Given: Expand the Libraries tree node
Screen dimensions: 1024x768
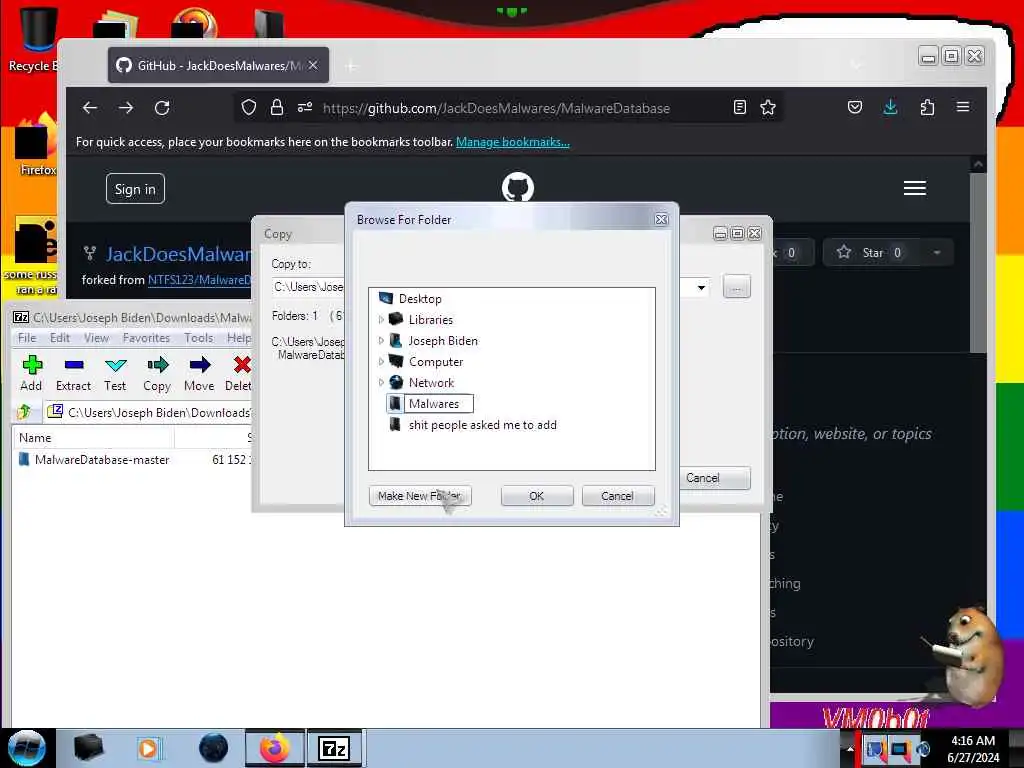Looking at the screenshot, I should click(381, 320).
